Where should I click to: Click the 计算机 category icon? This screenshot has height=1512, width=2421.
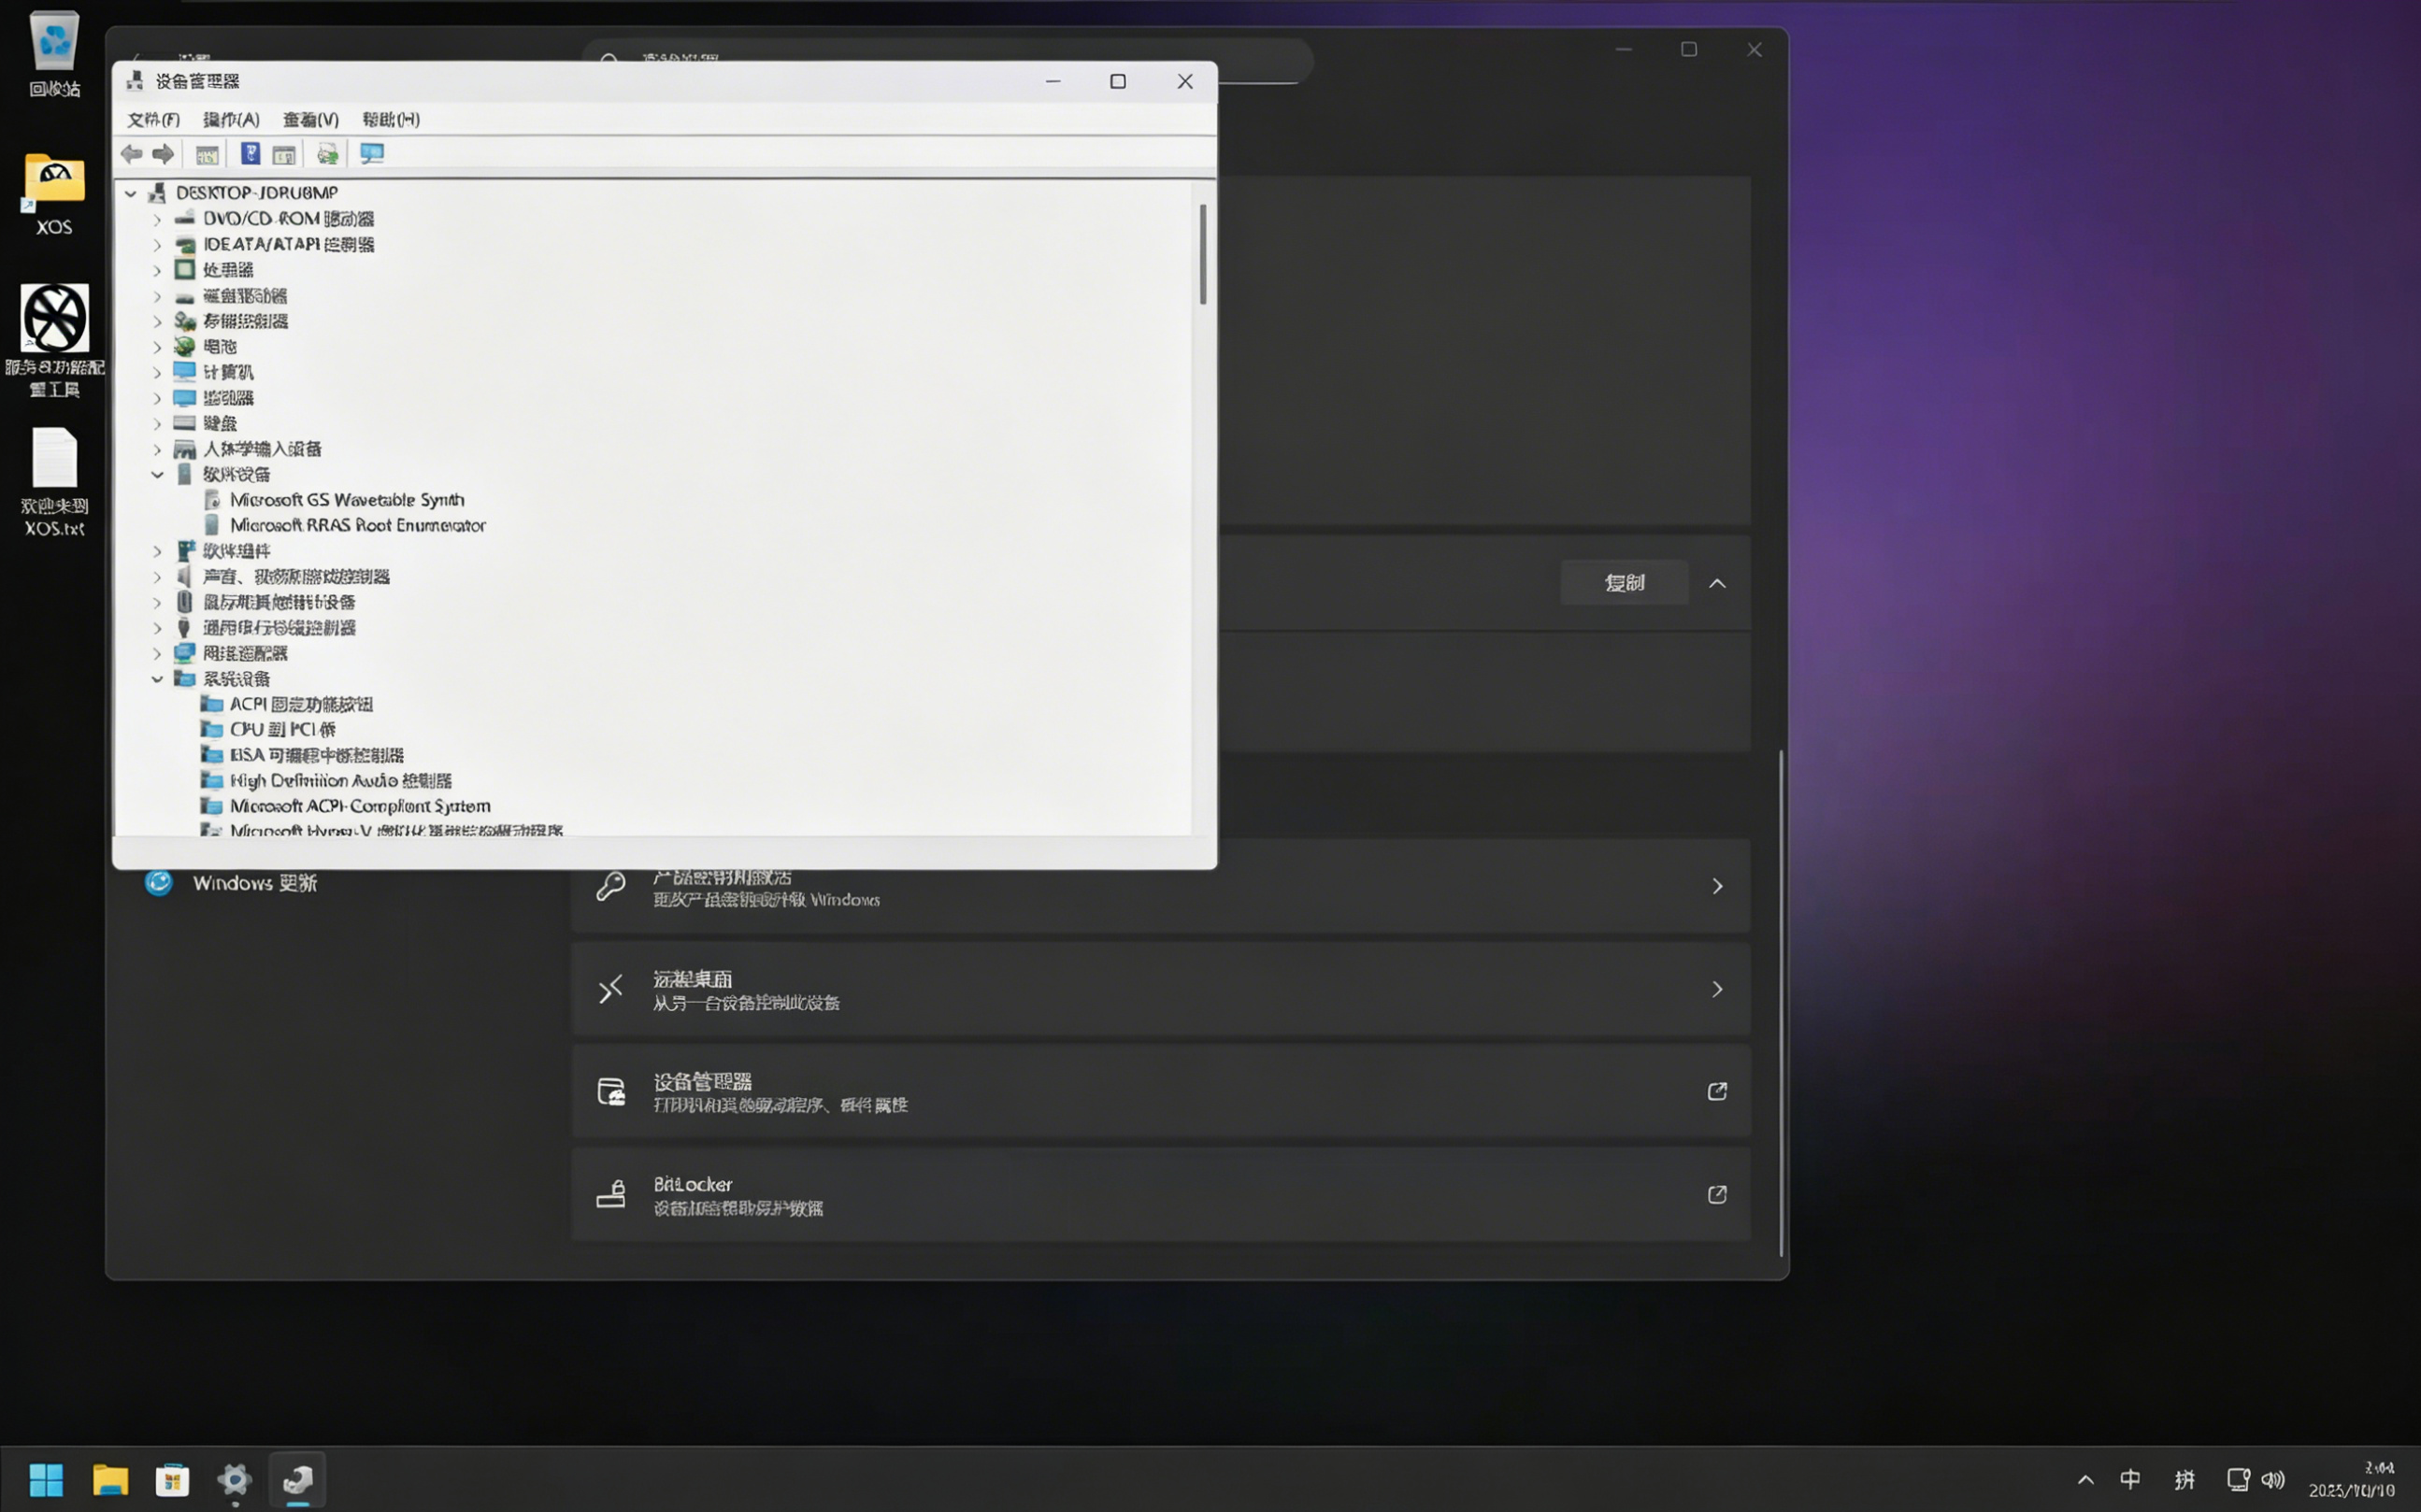pos(184,372)
